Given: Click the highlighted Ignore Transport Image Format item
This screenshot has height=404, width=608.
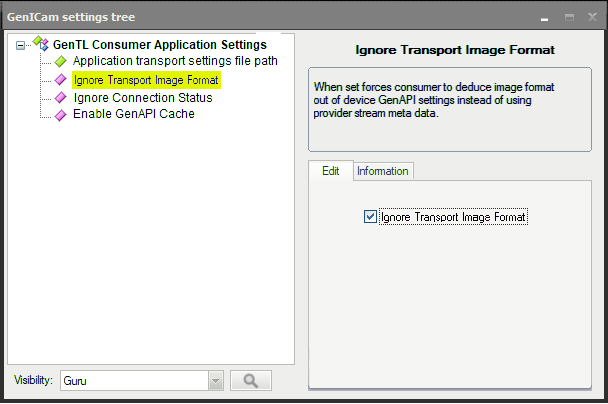Looking at the screenshot, I should (146, 80).
